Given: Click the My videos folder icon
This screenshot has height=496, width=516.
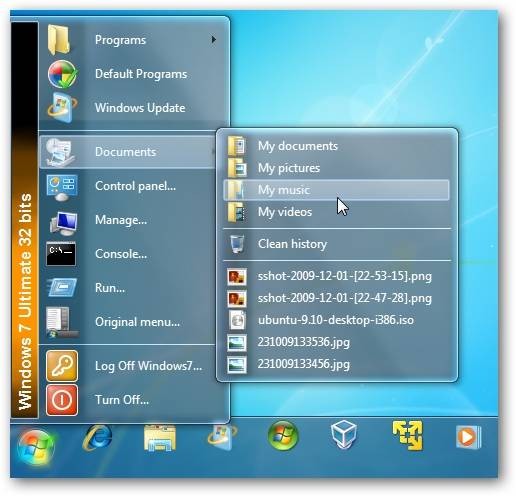Looking at the screenshot, I should coord(237,212).
